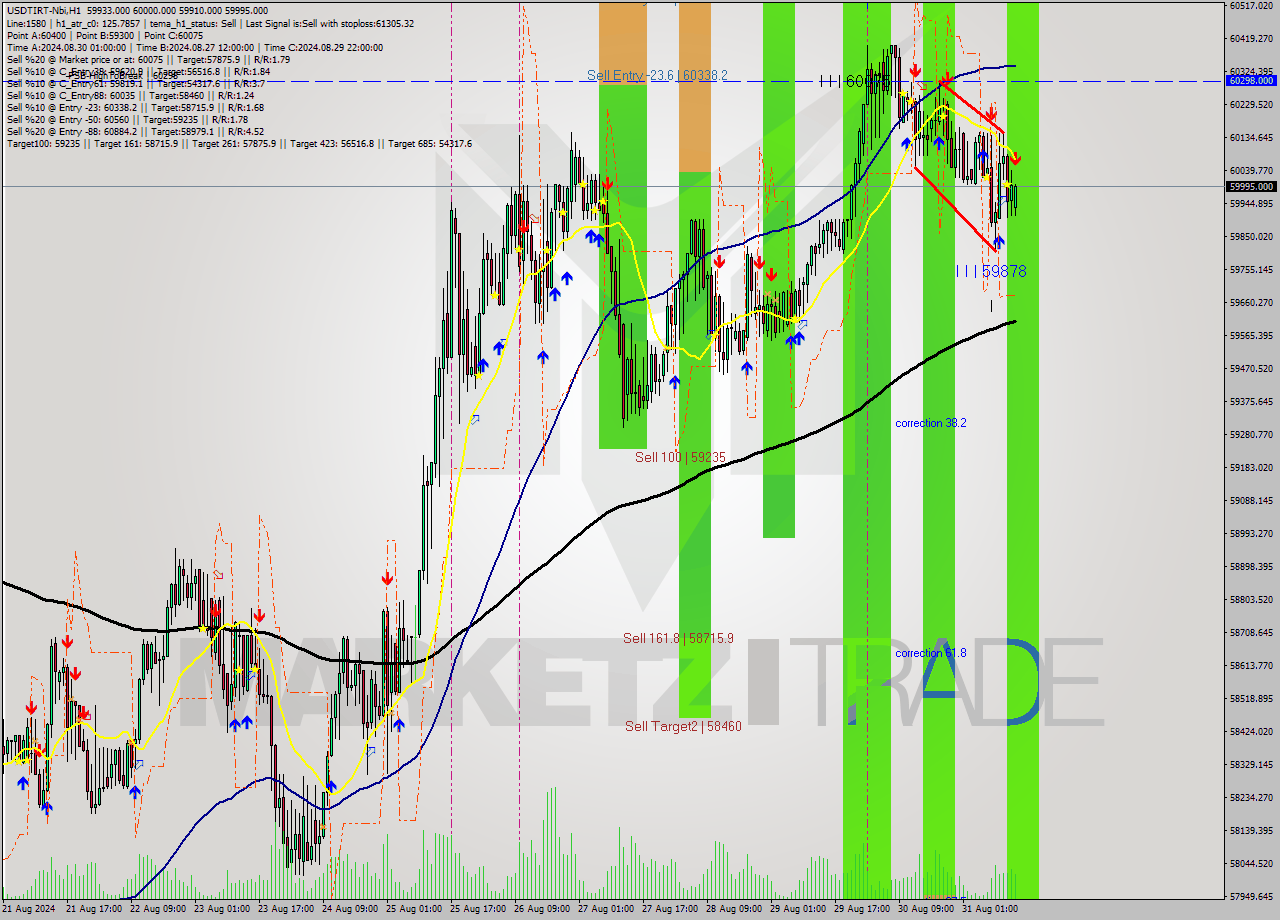Viewport: 1280px width, 920px height.
Task: Click the '22 Aug 09:00' time axis label
Action: point(159,909)
